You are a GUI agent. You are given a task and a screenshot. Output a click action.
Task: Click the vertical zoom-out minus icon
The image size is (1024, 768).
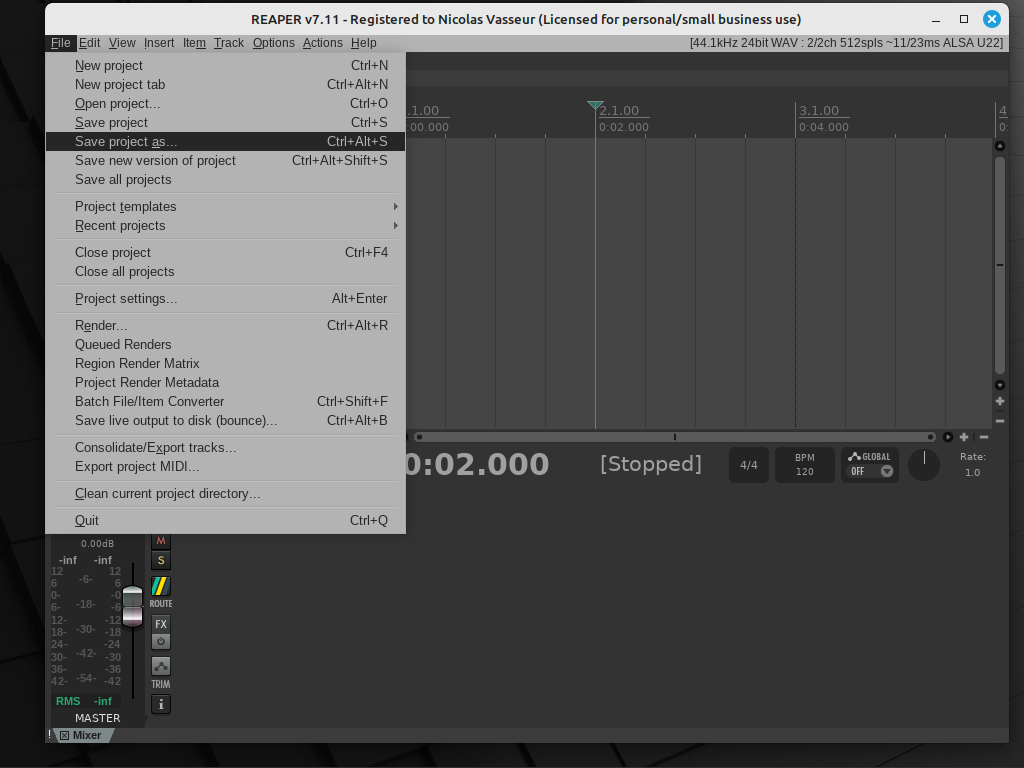pyautogui.click(x=1000, y=421)
